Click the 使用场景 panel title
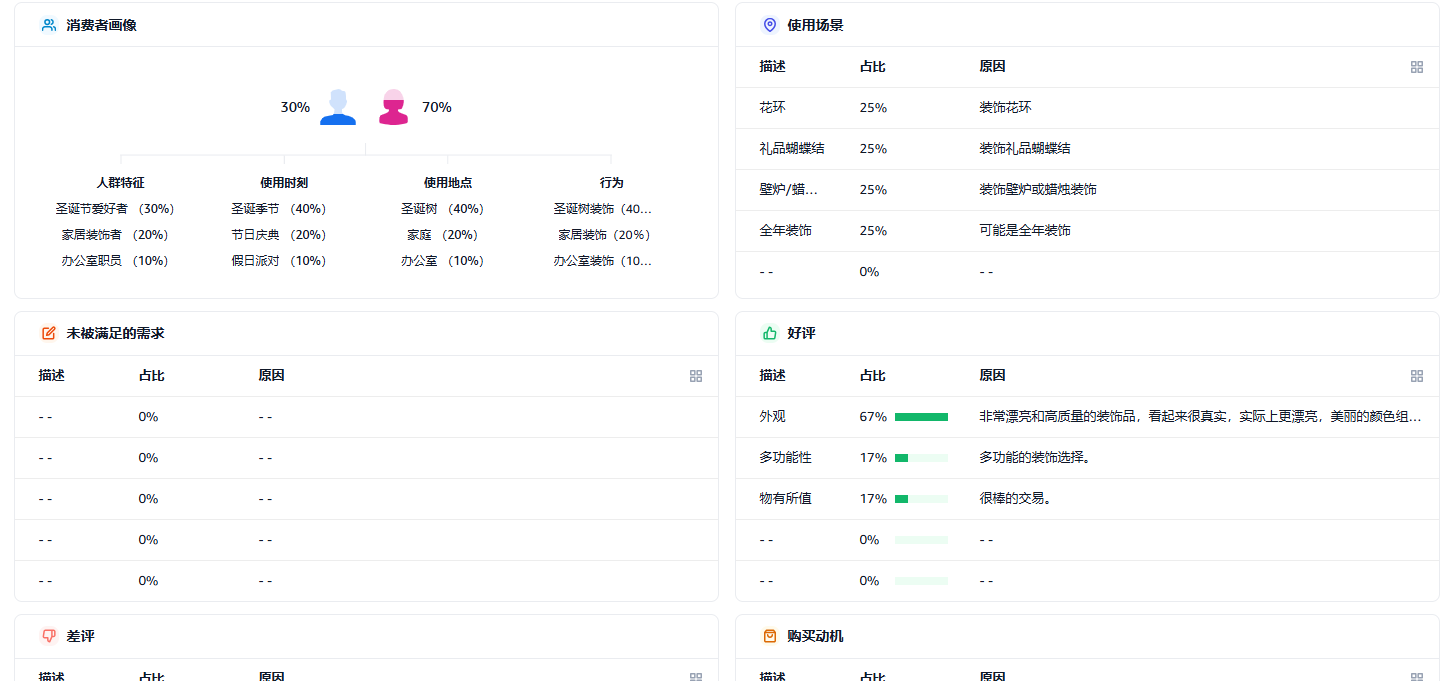The image size is (1446, 681). click(x=815, y=25)
